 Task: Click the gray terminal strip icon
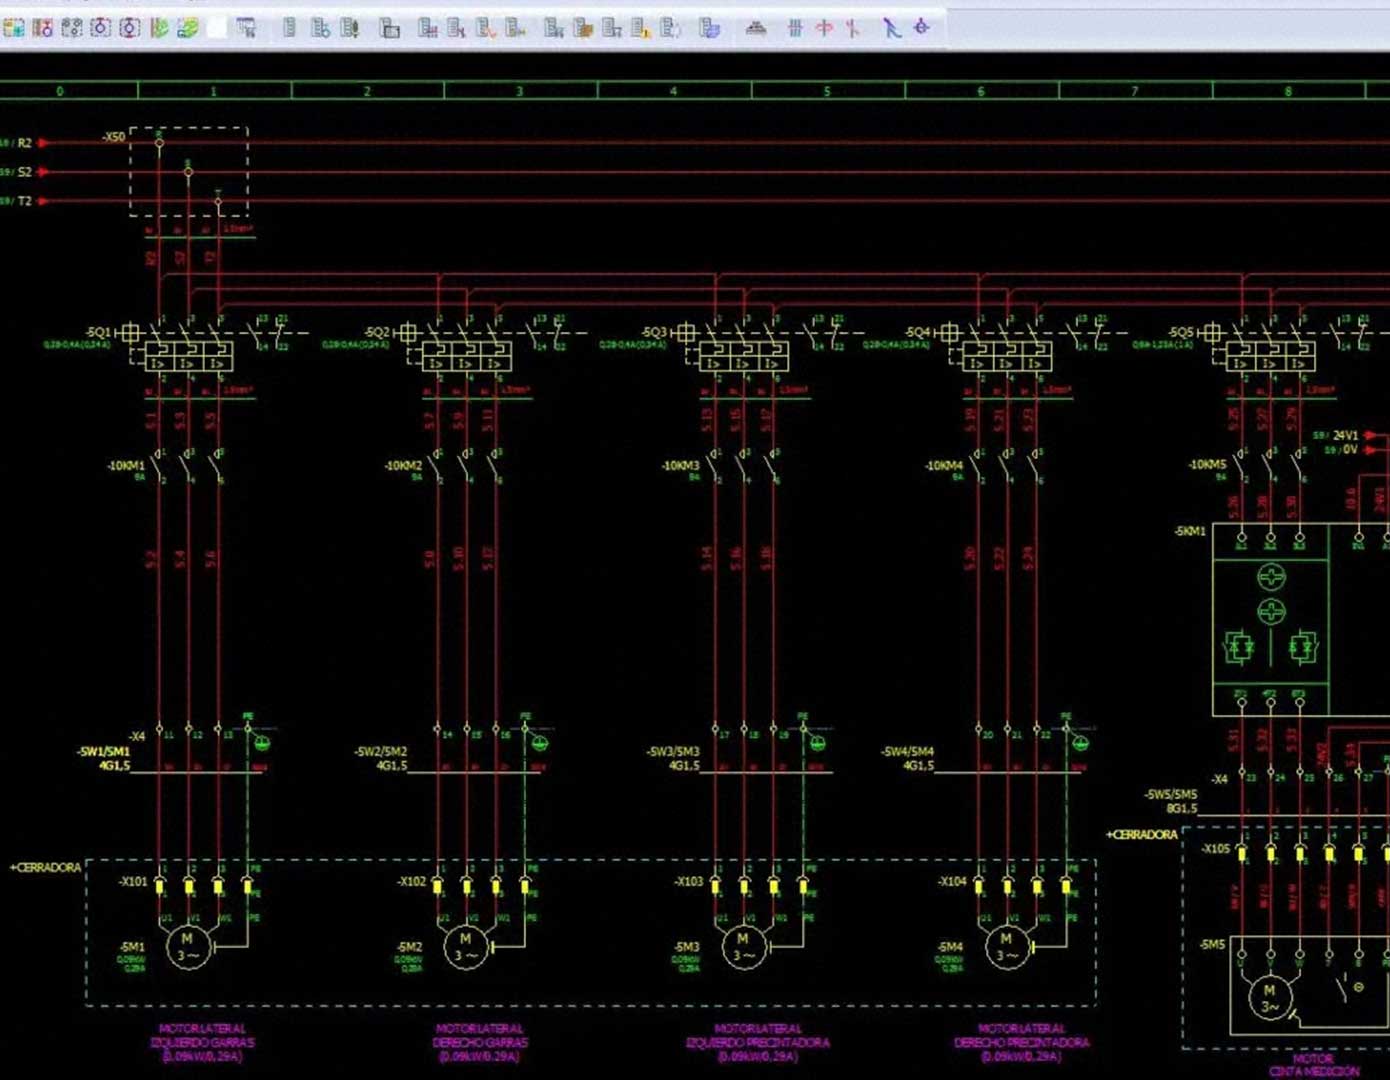tap(756, 28)
